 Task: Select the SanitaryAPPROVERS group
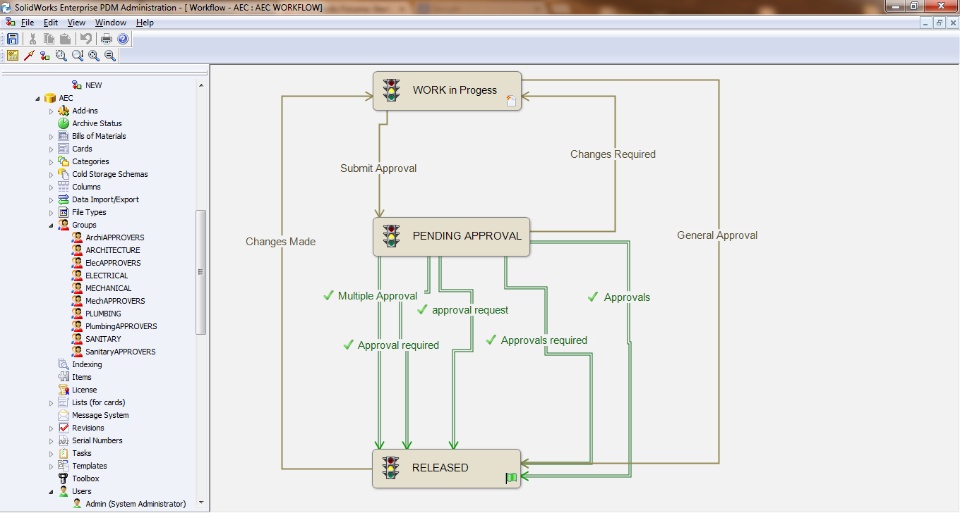coord(120,352)
